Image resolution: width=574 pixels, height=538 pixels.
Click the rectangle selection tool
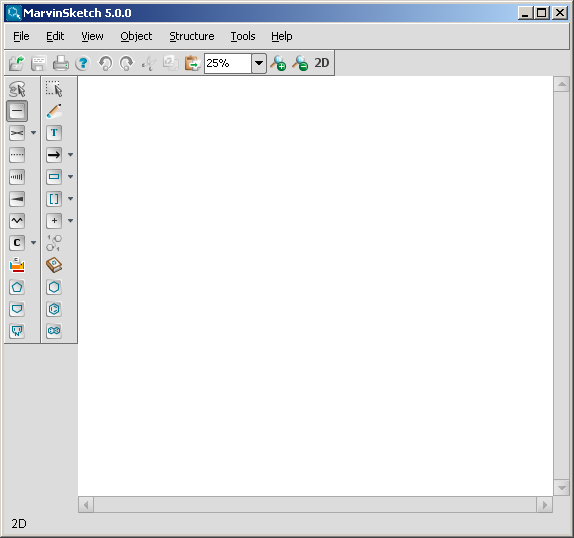coord(54,89)
